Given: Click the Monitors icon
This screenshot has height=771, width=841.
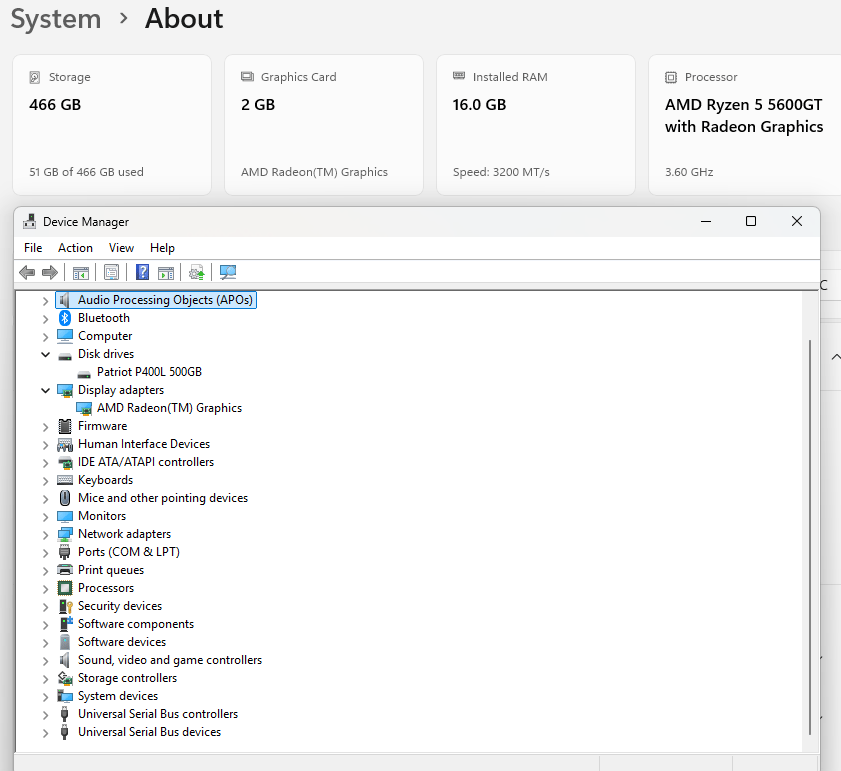Looking at the screenshot, I should tap(65, 516).
